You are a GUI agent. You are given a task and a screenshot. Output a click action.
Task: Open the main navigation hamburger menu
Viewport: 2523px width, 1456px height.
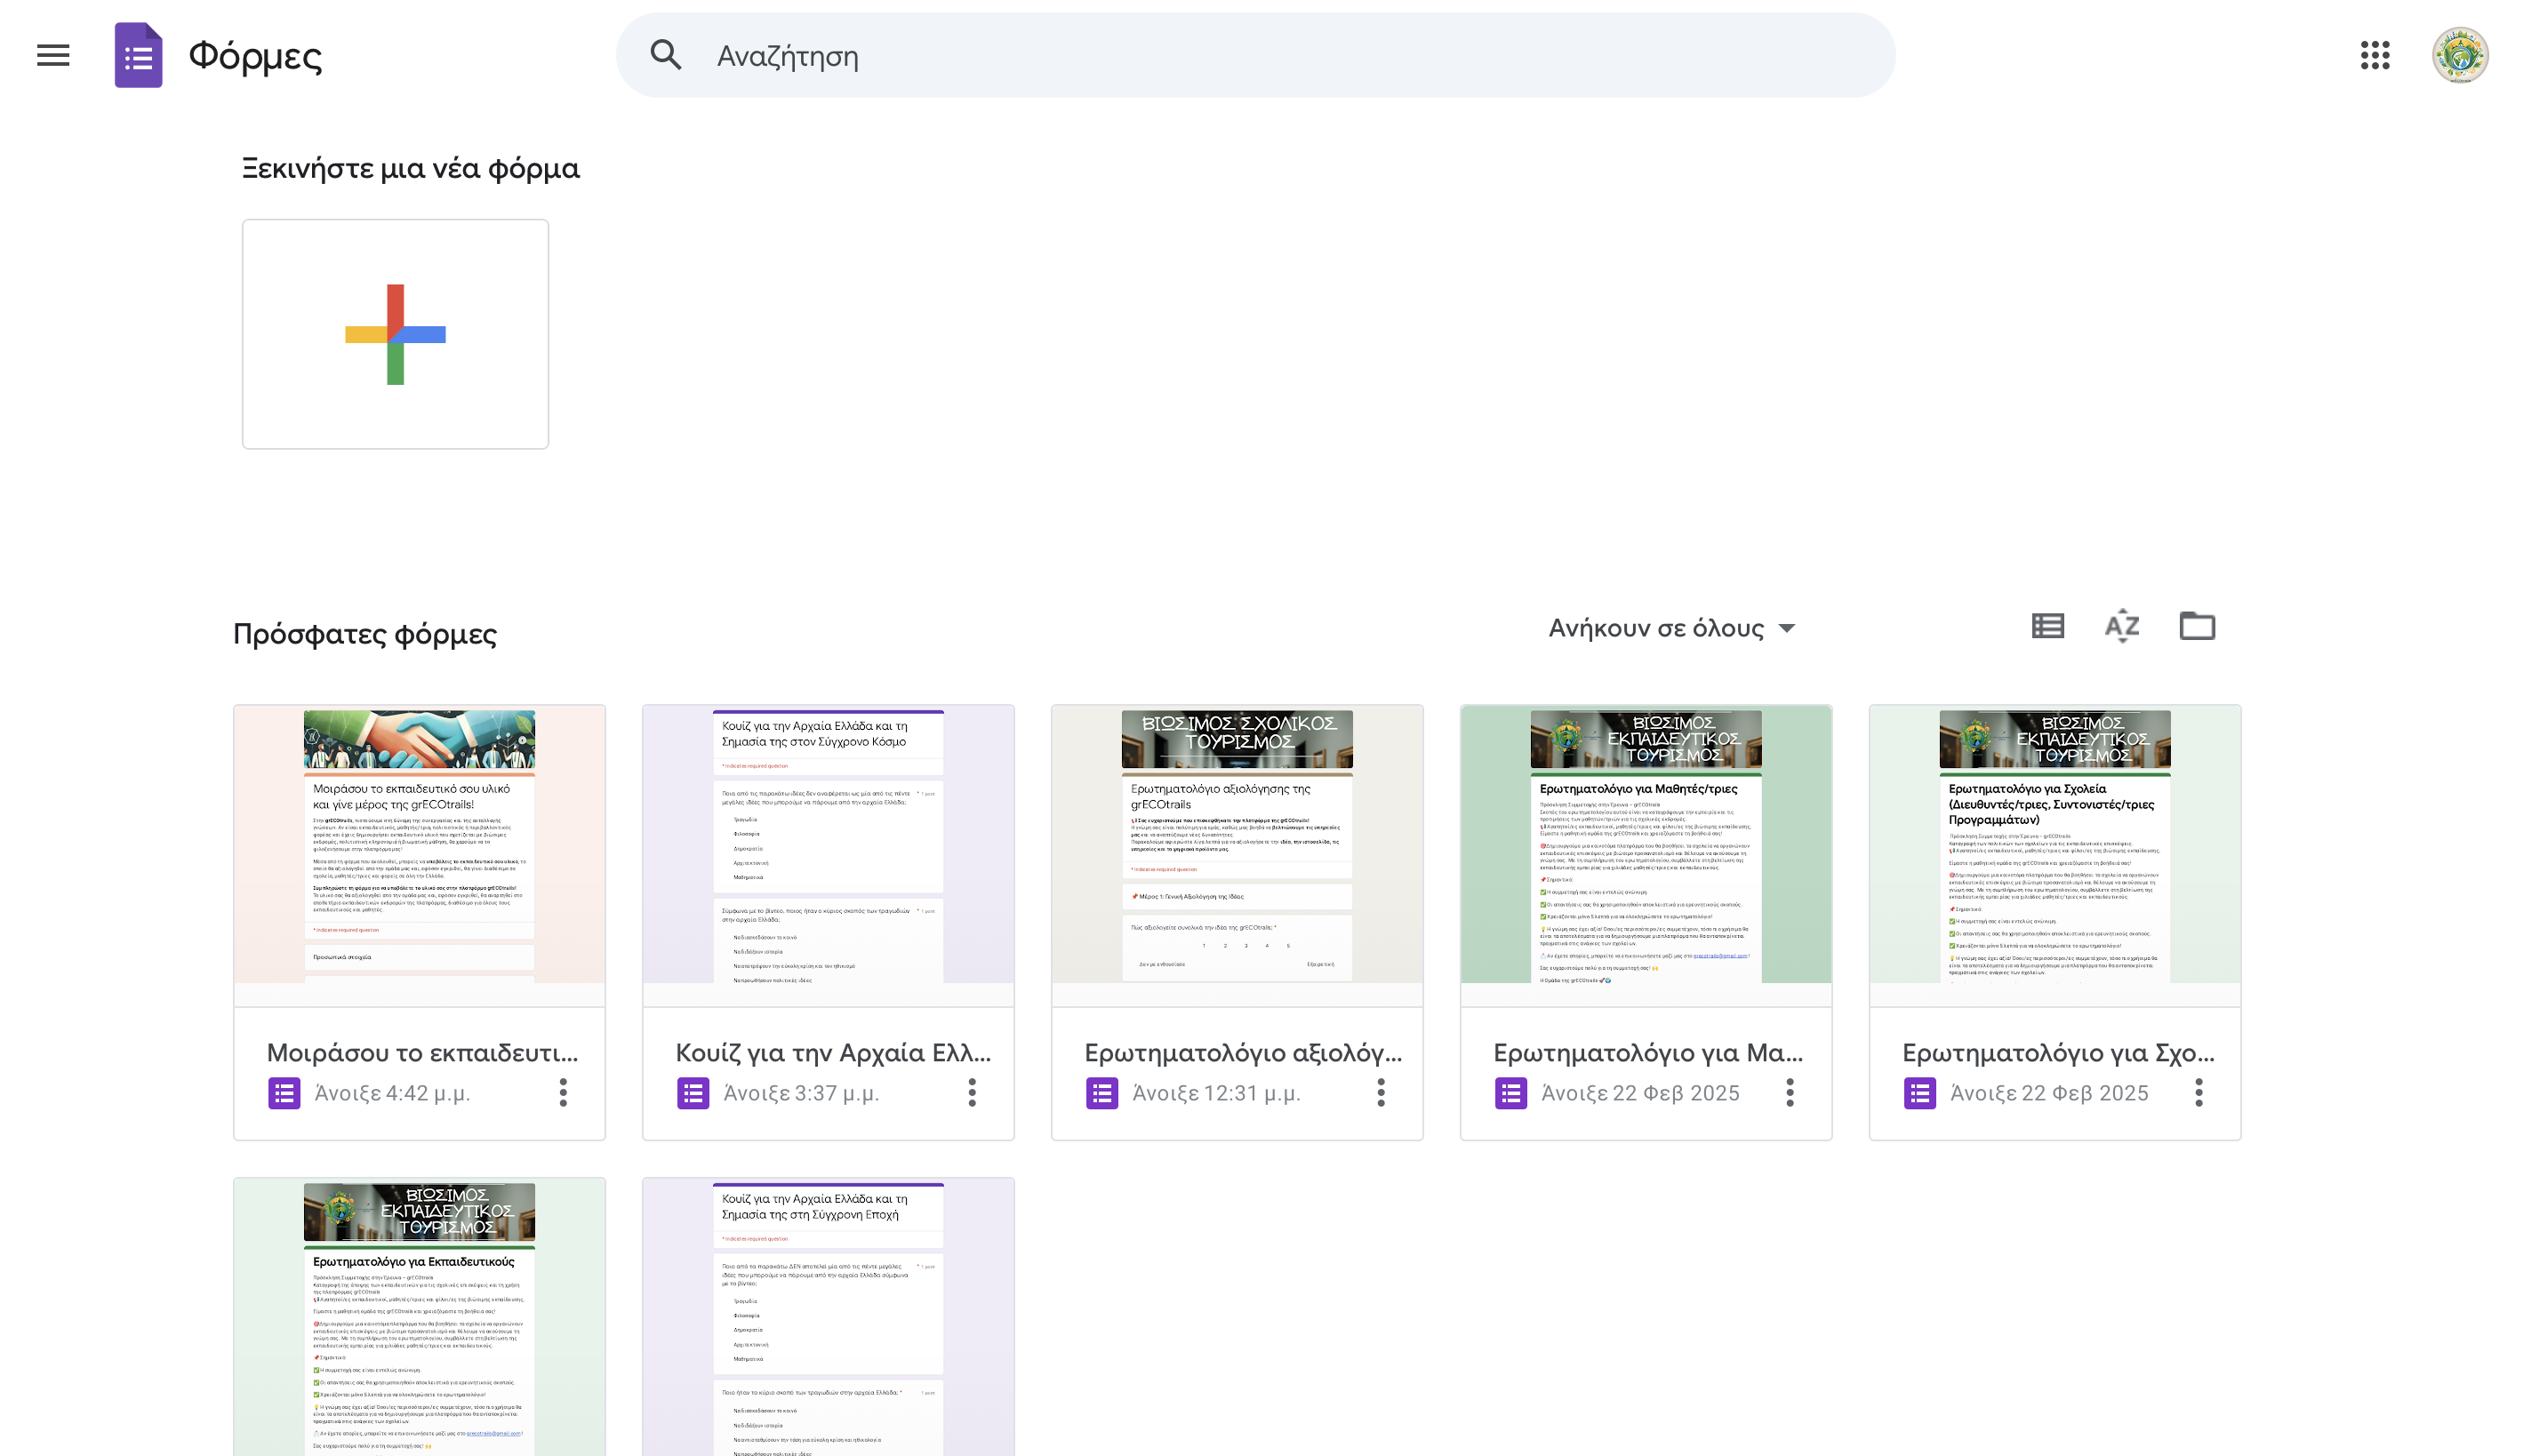pos(52,56)
